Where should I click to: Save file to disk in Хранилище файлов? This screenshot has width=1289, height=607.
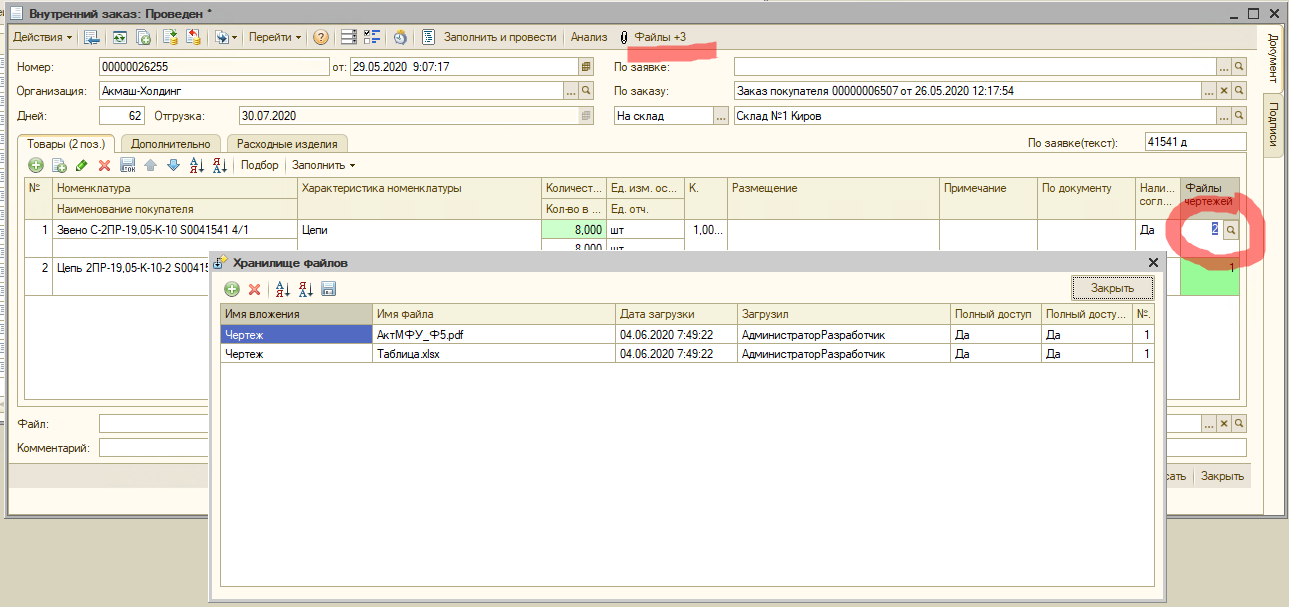point(328,289)
